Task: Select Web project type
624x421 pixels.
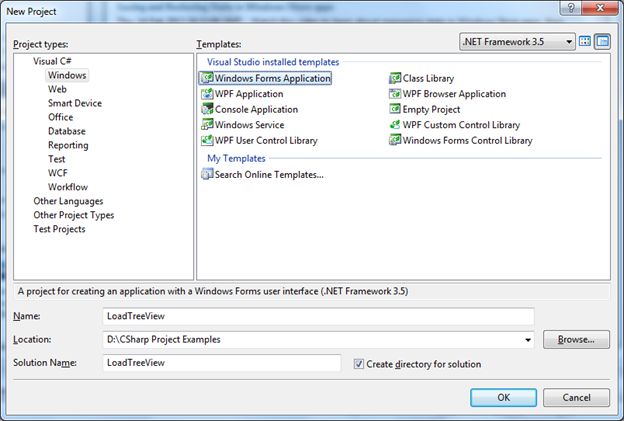Action: pos(57,89)
